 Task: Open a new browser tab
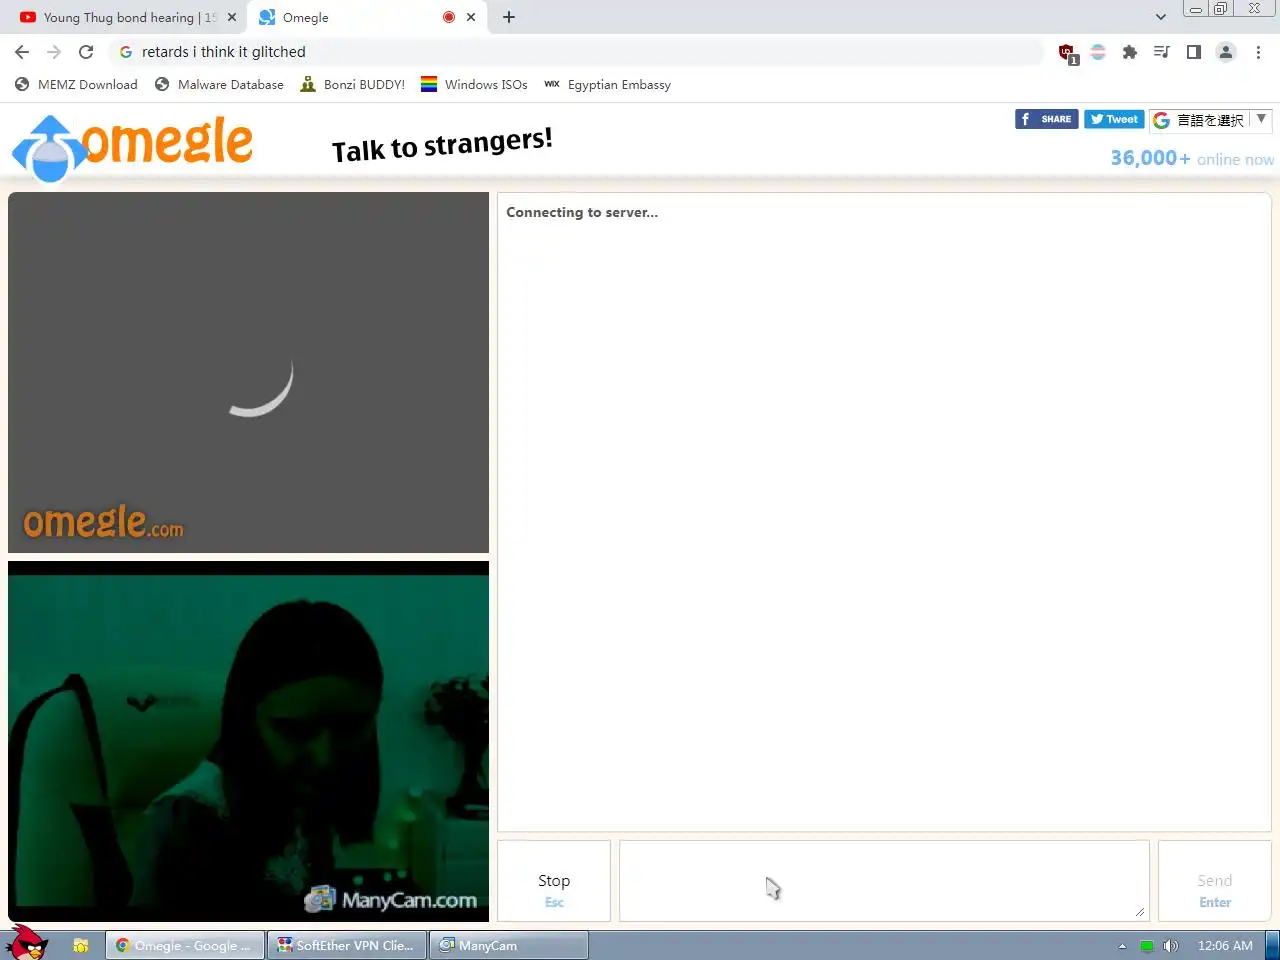509,17
